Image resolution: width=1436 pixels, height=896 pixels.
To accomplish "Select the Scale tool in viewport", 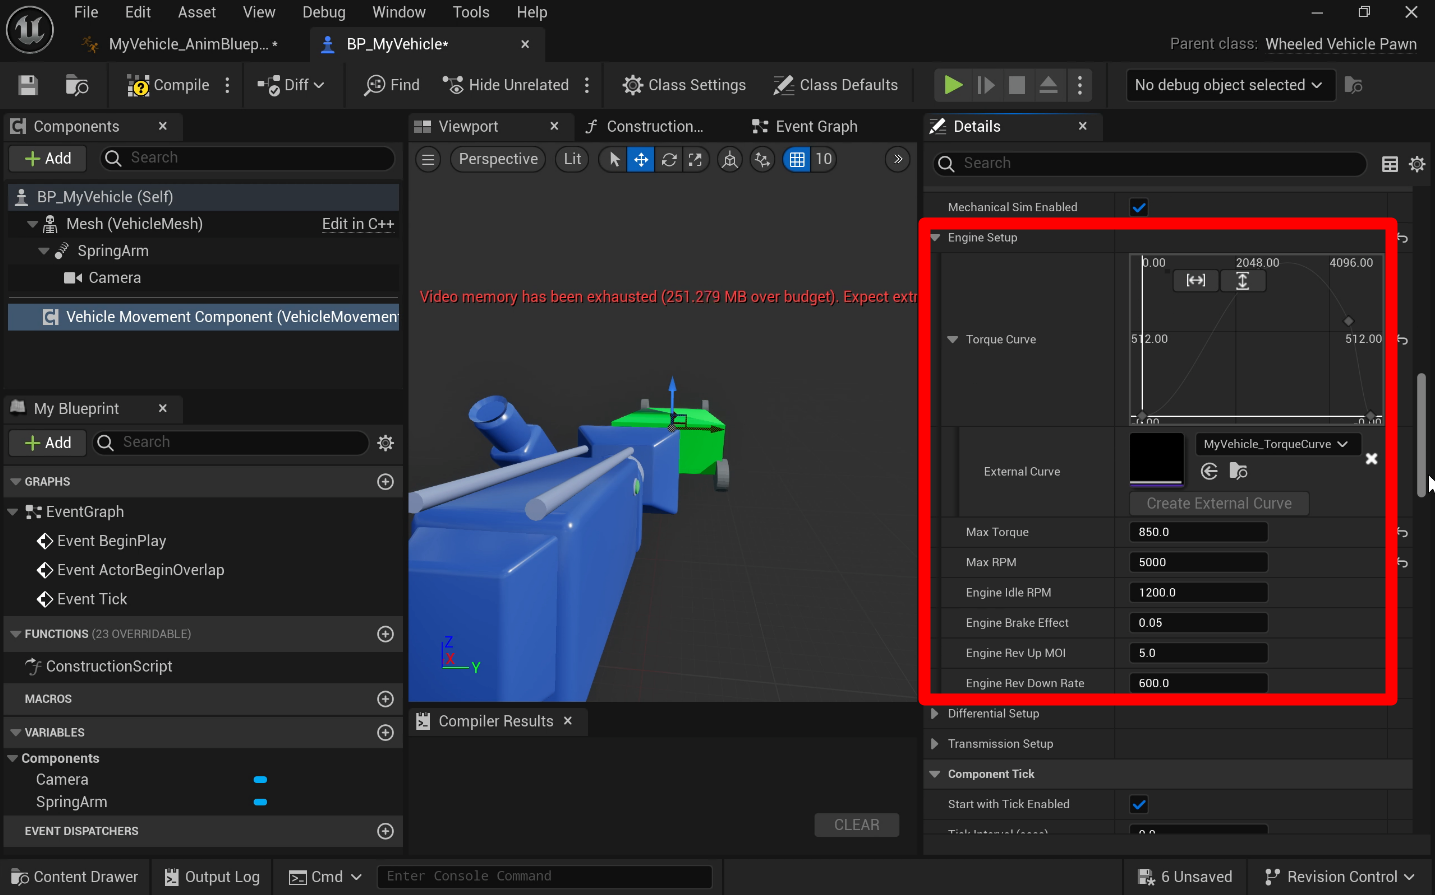I will pos(695,159).
